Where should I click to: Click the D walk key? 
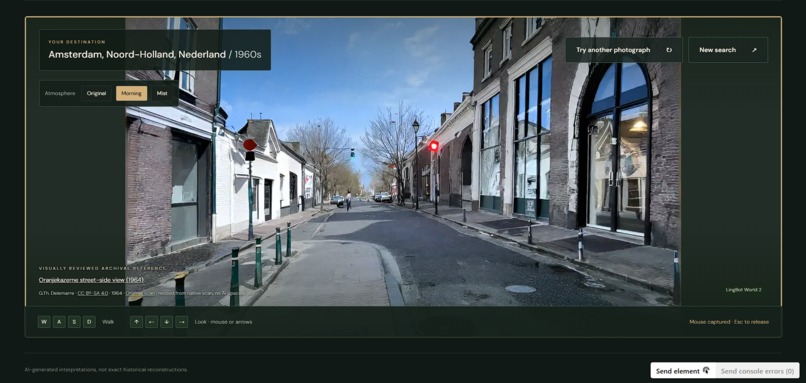point(89,322)
